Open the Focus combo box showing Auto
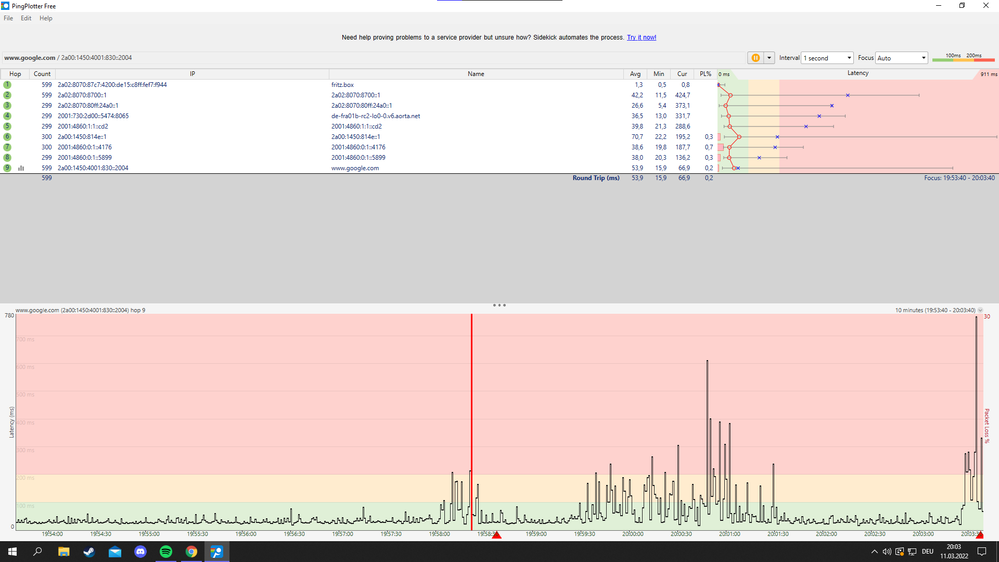999x562 pixels. point(902,57)
